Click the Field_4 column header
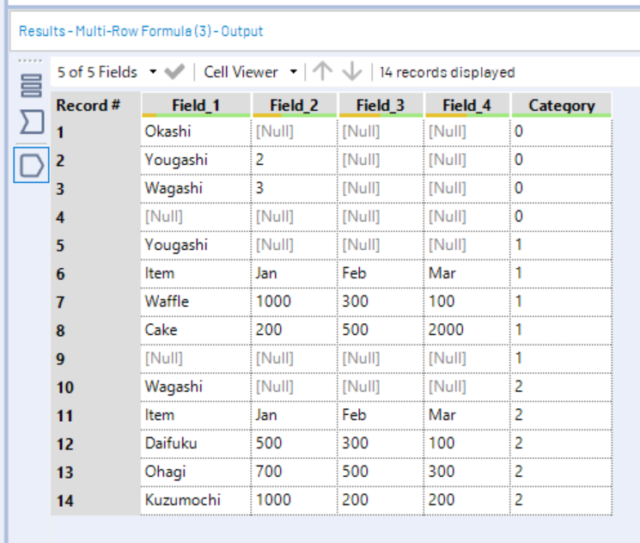Image resolution: width=640 pixels, height=543 pixels. coord(467,105)
